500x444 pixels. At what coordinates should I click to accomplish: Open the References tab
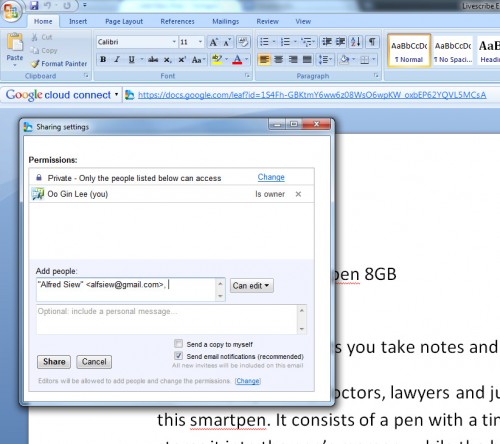177,21
